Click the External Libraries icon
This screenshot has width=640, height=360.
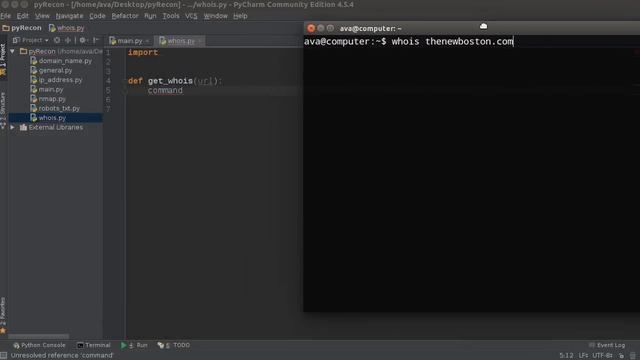(23, 127)
